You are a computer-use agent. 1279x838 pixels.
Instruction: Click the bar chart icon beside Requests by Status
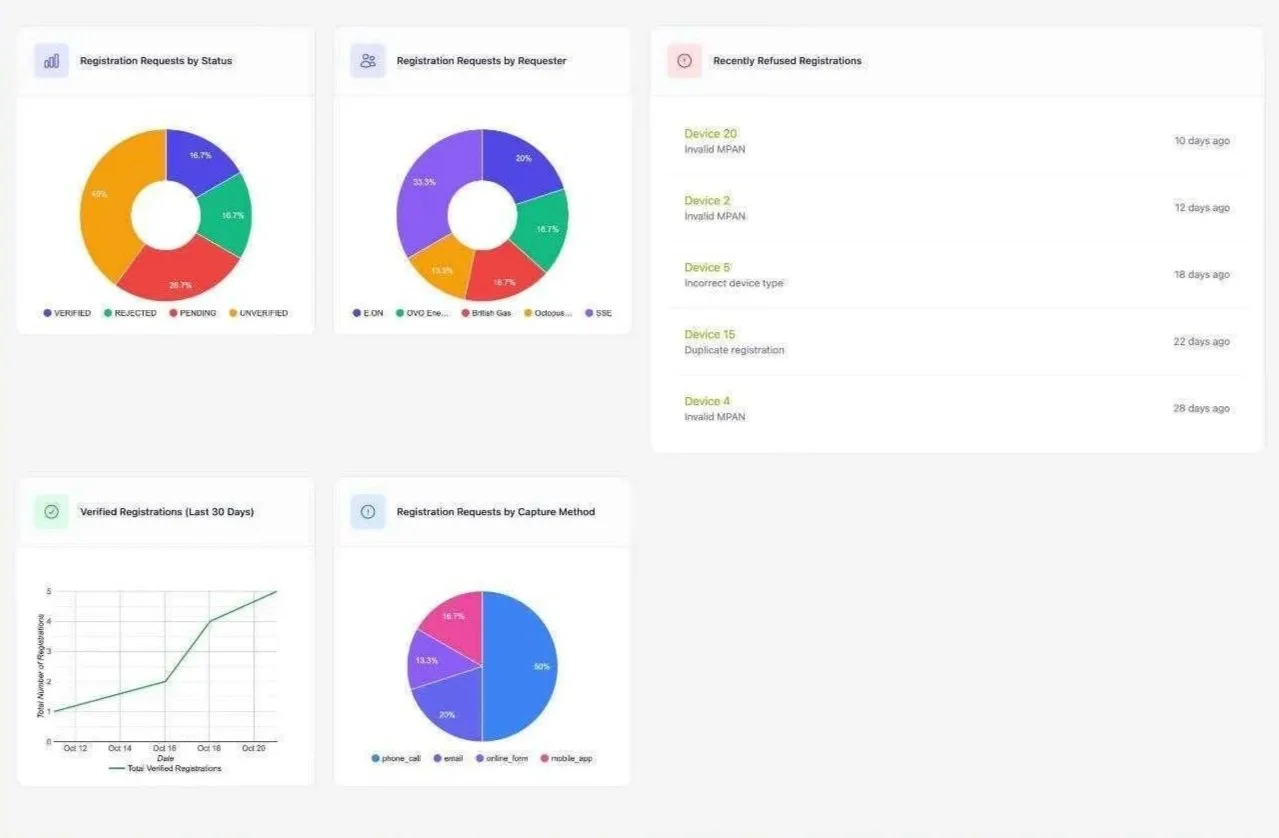[x=51, y=61]
